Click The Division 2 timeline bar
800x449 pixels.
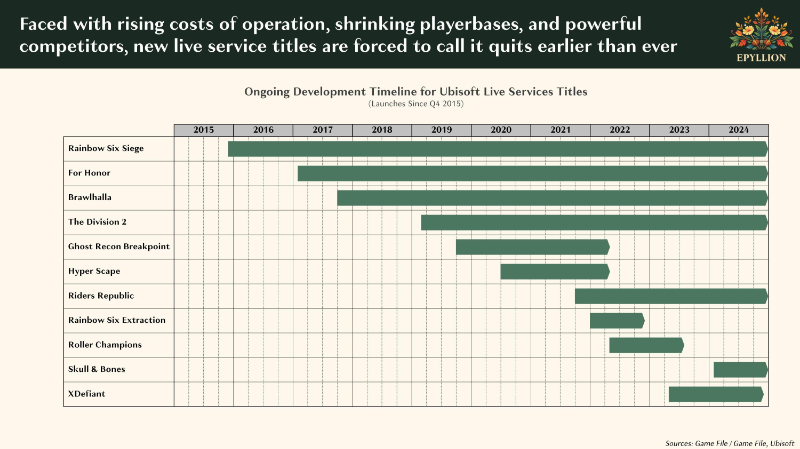[x=594, y=222]
